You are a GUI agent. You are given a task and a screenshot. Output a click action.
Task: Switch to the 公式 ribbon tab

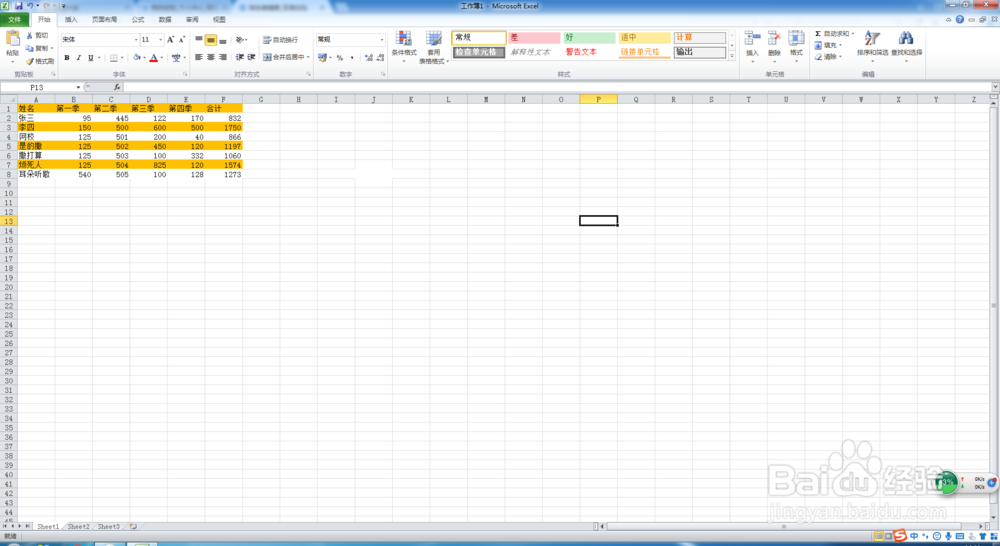(x=138, y=20)
